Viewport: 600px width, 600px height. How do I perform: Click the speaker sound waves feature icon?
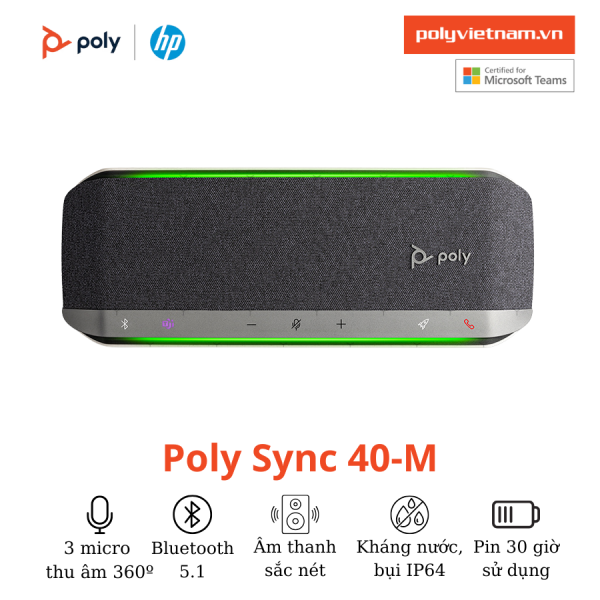[295, 514]
